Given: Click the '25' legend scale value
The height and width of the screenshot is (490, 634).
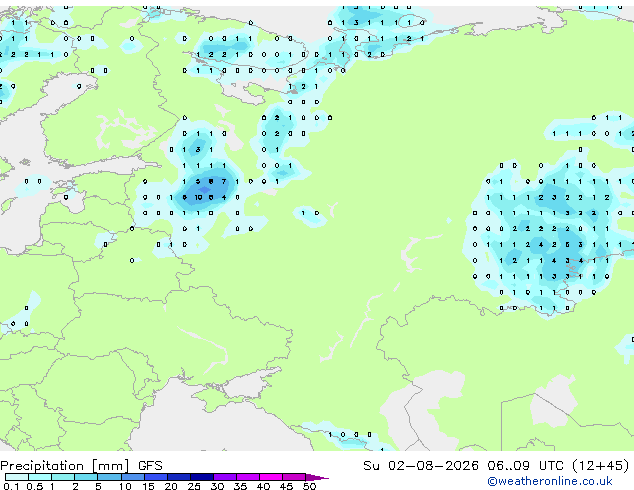Looking at the screenshot, I should [194, 486].
